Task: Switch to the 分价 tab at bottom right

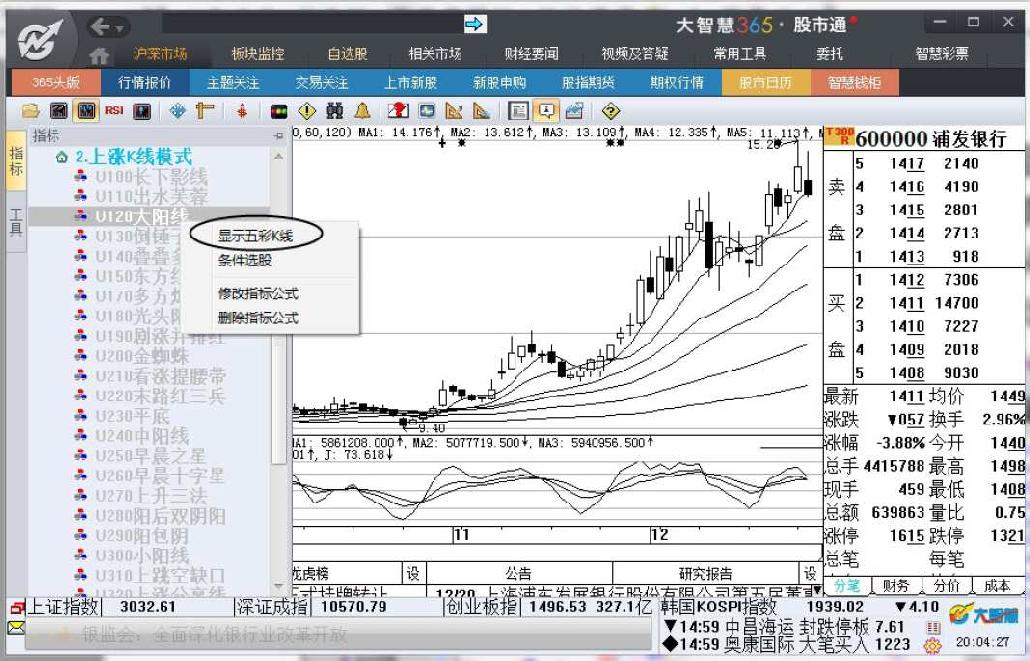Action: coord(946,585)
